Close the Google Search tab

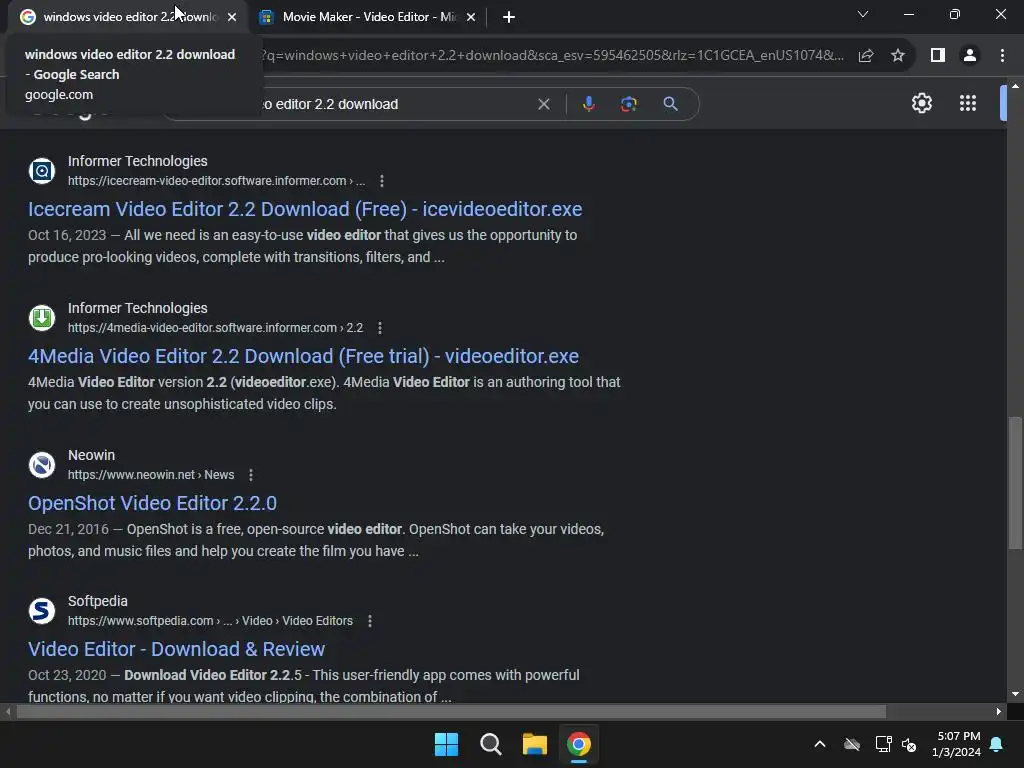pyautogui.click(x=232, y=17)
